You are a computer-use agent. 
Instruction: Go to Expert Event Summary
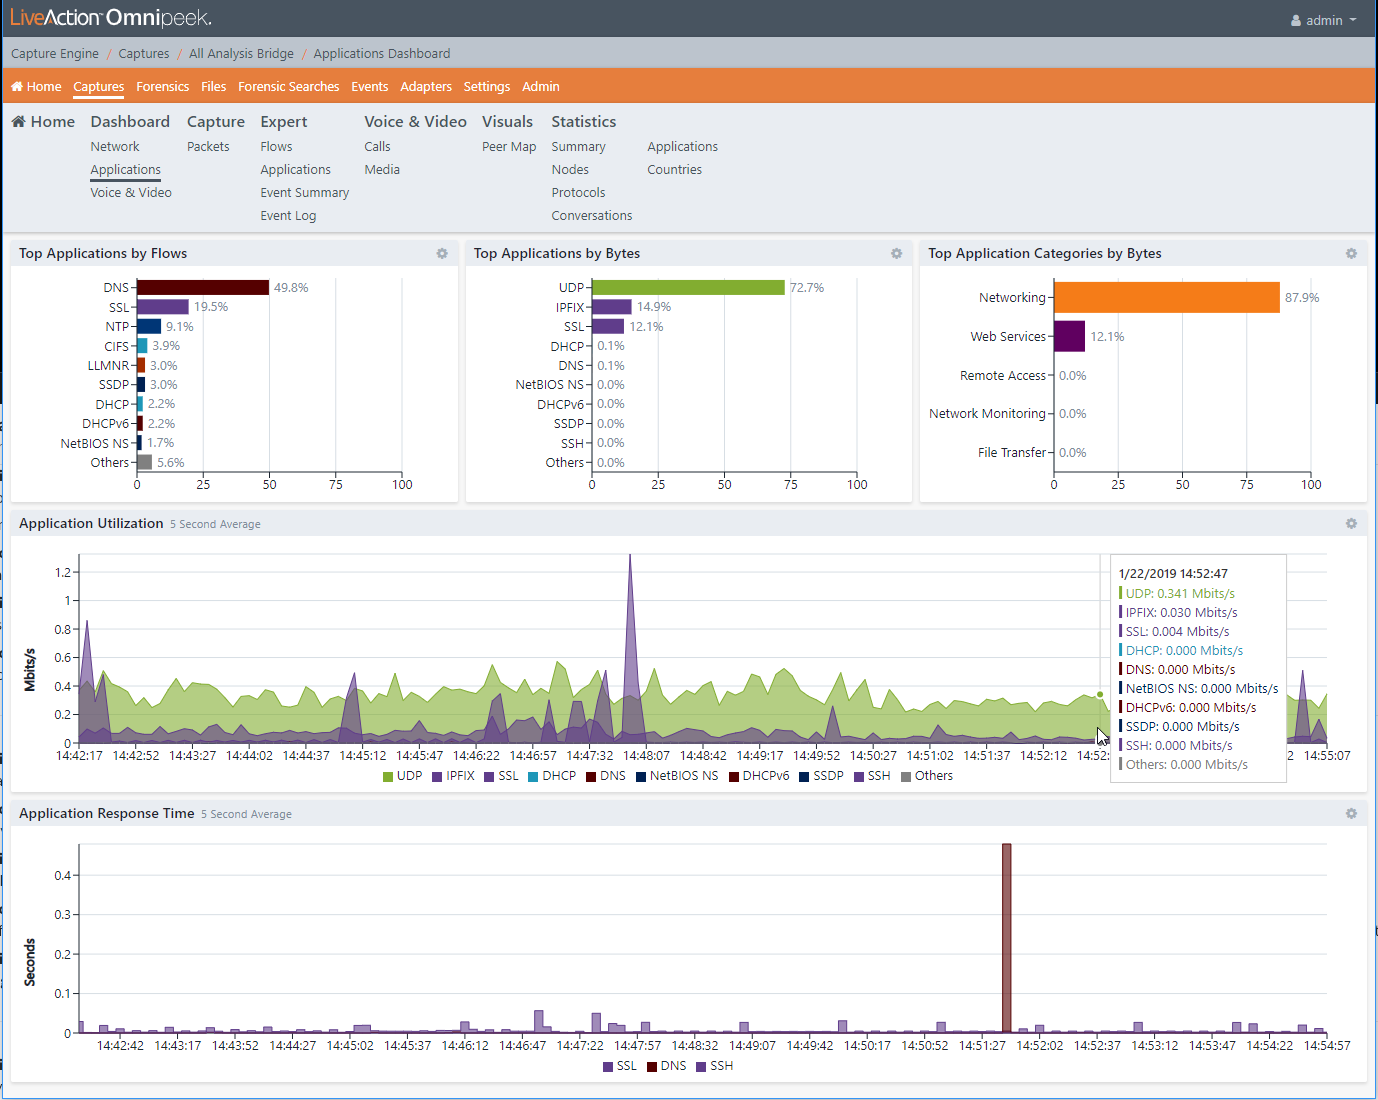click(304, 193)
